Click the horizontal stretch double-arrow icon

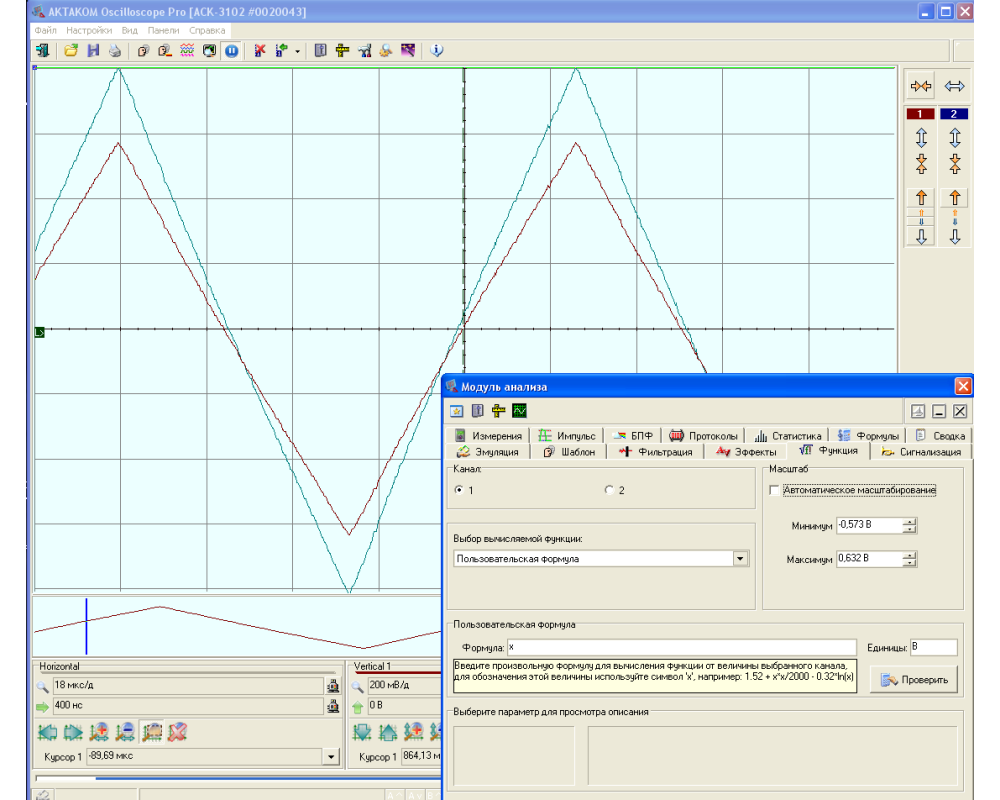[955, 86]
